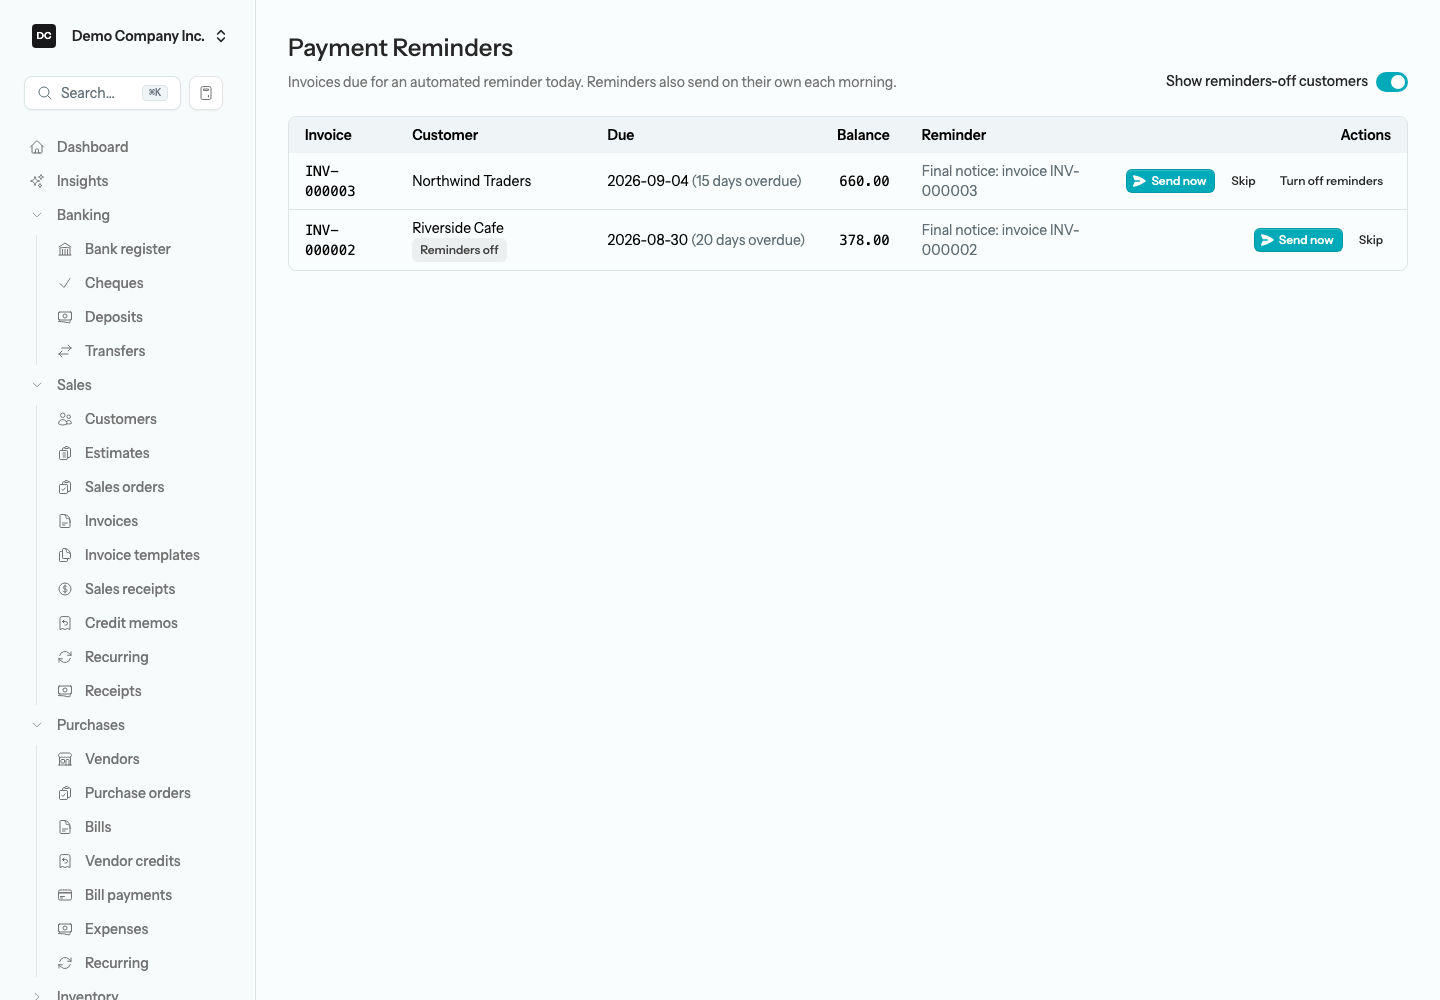Skip the reminder for Riverside Cafe
1440x1000 pixels.
tap(1371, 240)
